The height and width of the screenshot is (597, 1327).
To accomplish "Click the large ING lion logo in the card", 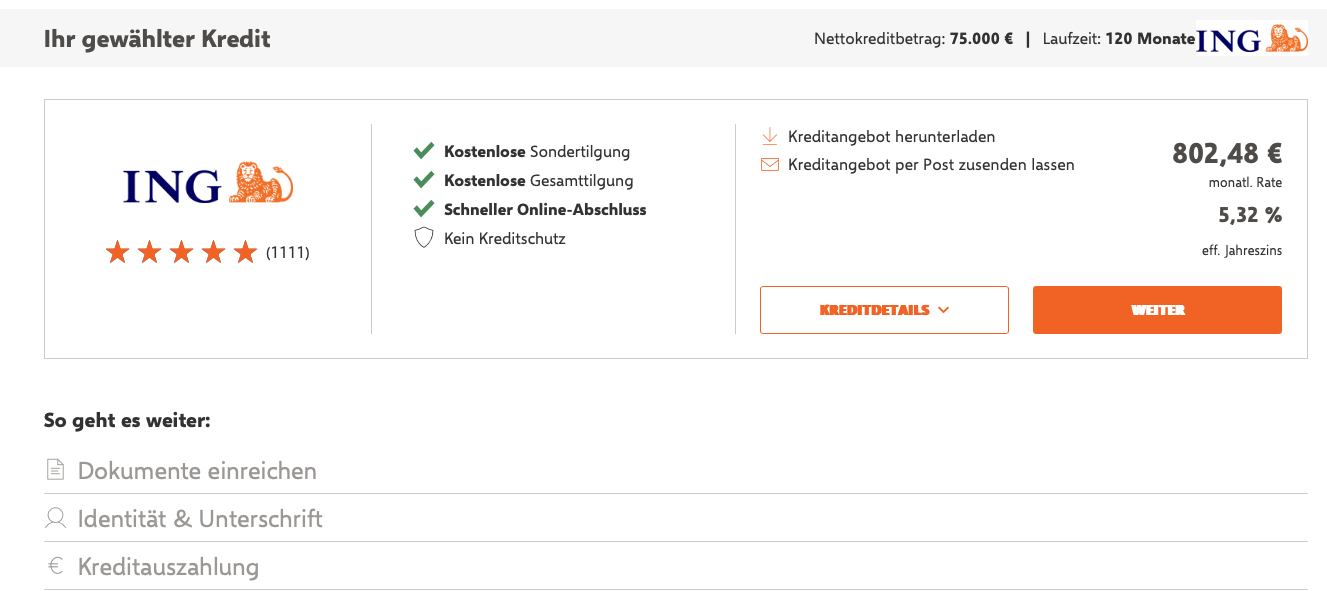I will pyautogui.click(x=208, y=185).
